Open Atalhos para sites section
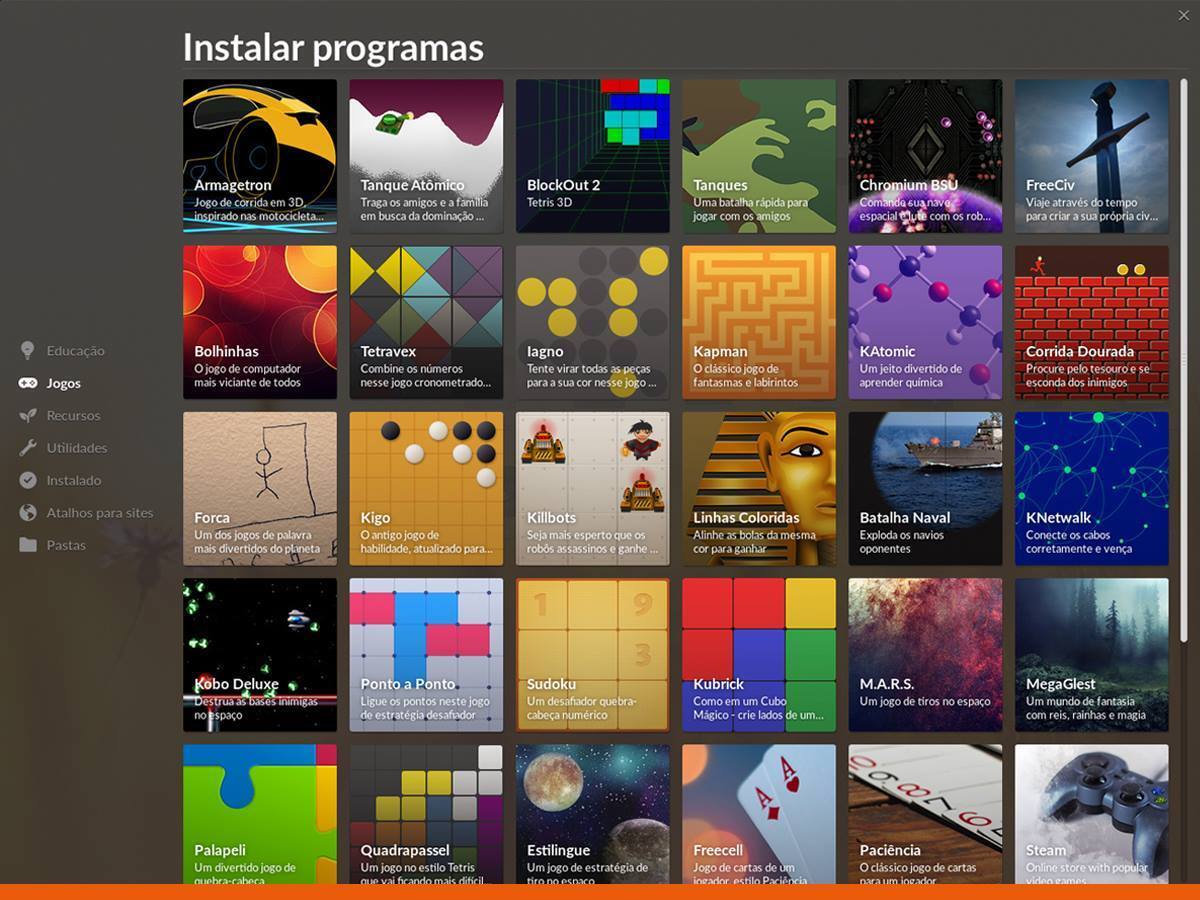The image size is (1200, 900). point(100,513)
